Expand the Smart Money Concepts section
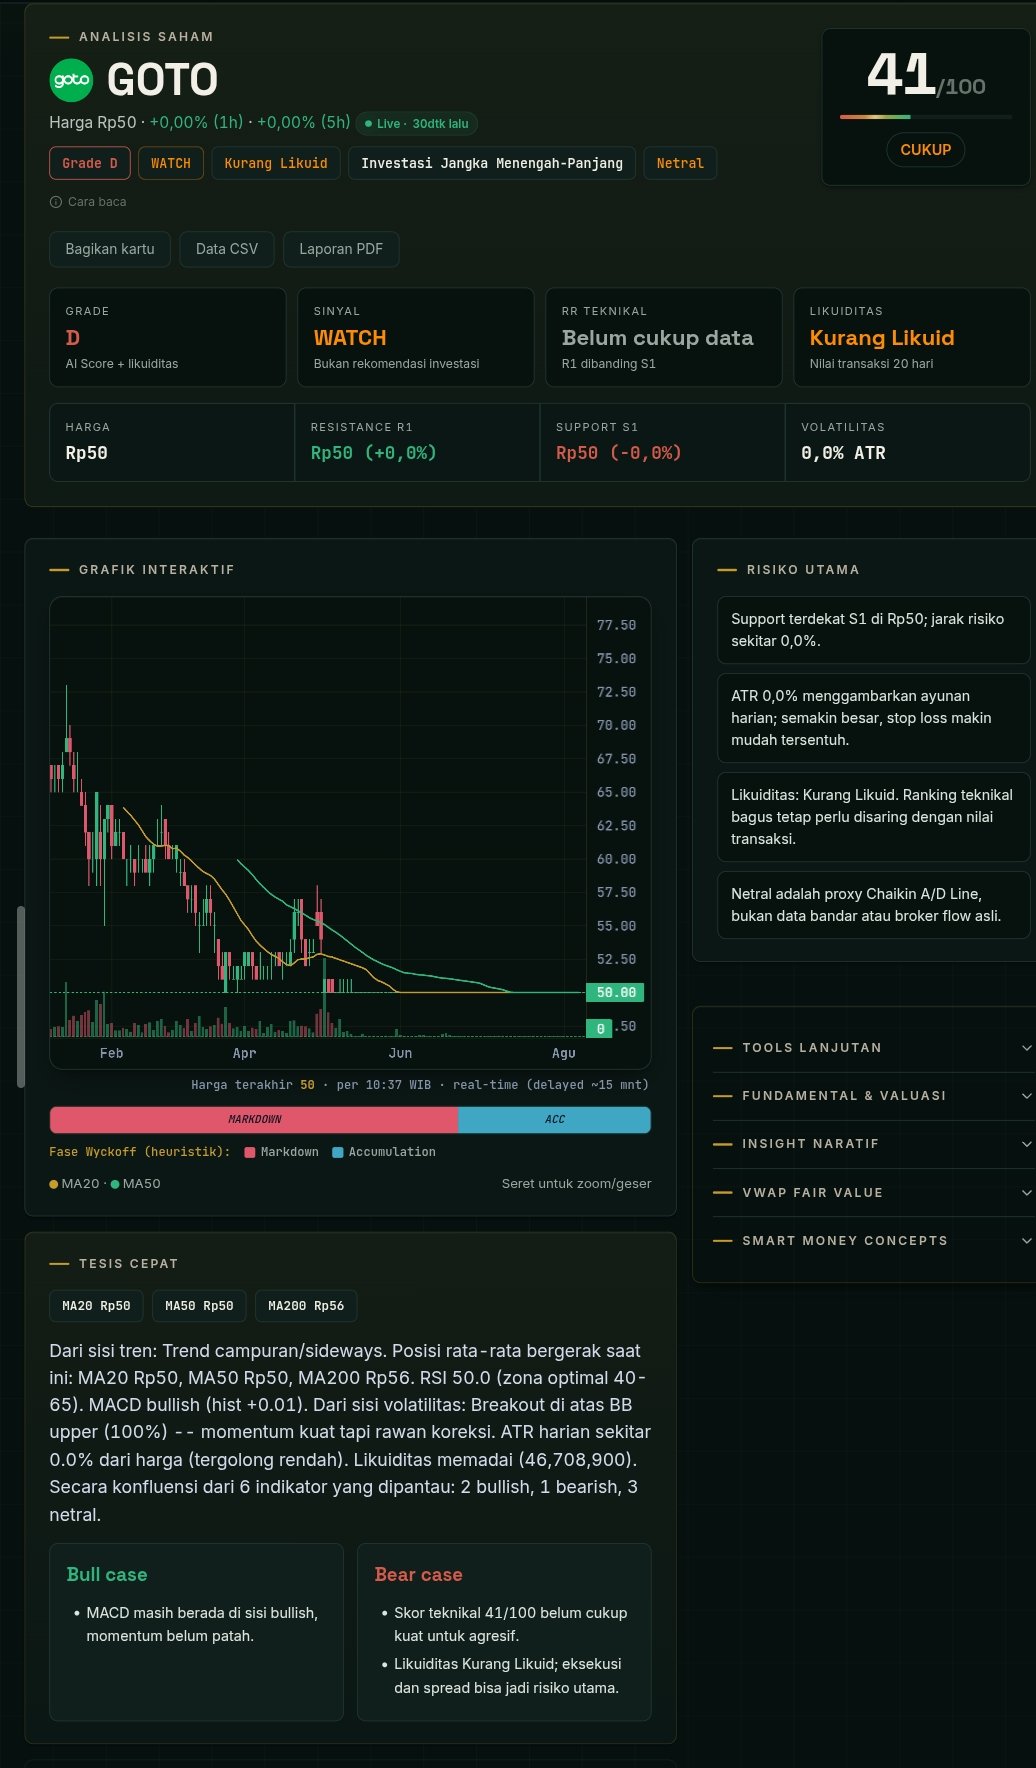The height and width of the screenshot is (1768, 1036). coord(872,1241)
